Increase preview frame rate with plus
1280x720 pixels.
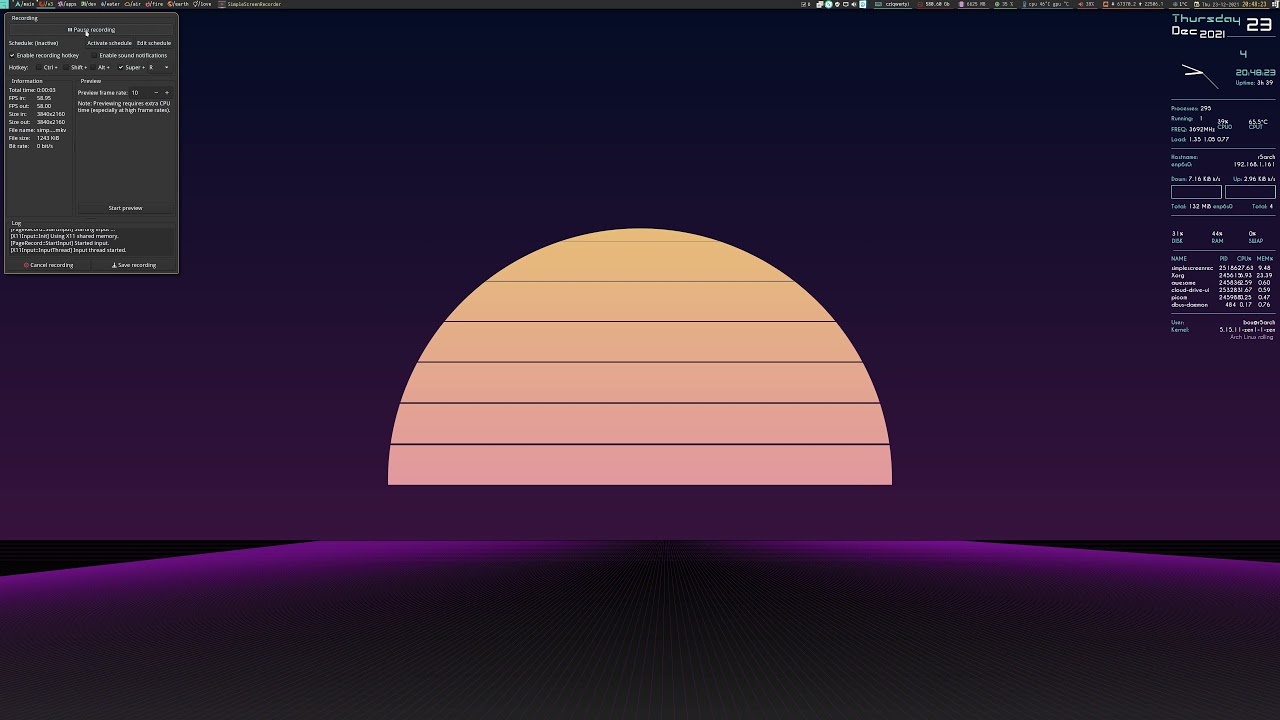click(x=167, y=93)
